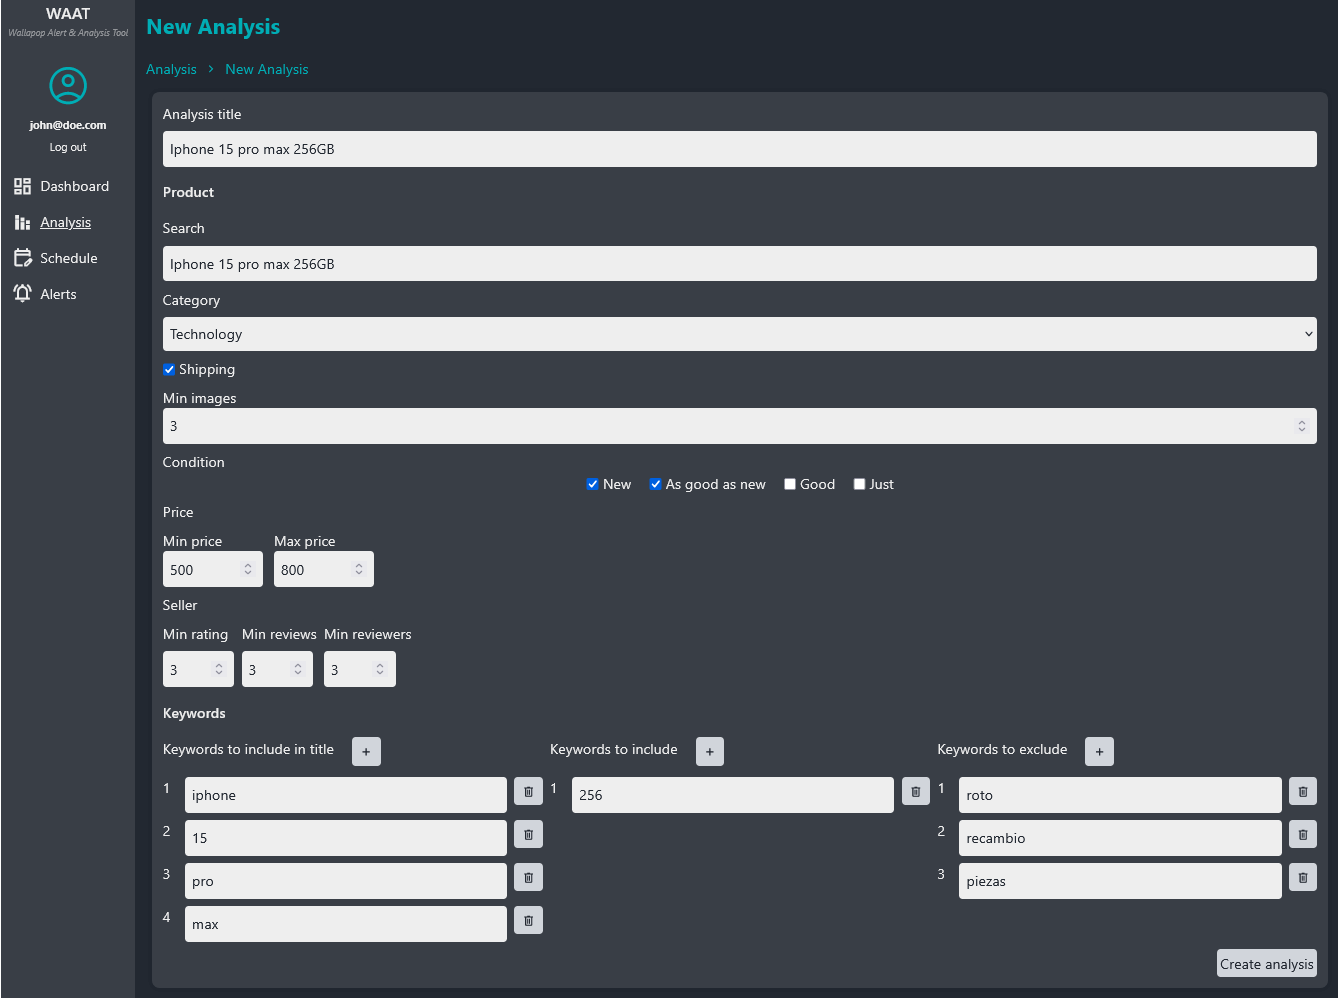Image resolution: width=1339 pixels, height=998 pixels.
Task: Click the Min reviewers number field
Action: (x=360, y=669)
